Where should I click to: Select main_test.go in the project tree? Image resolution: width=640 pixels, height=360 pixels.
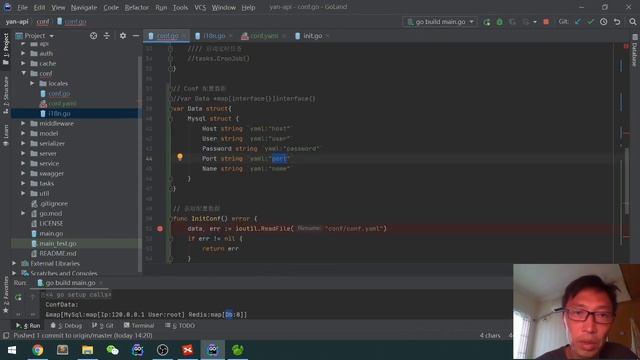coord(58,244)
